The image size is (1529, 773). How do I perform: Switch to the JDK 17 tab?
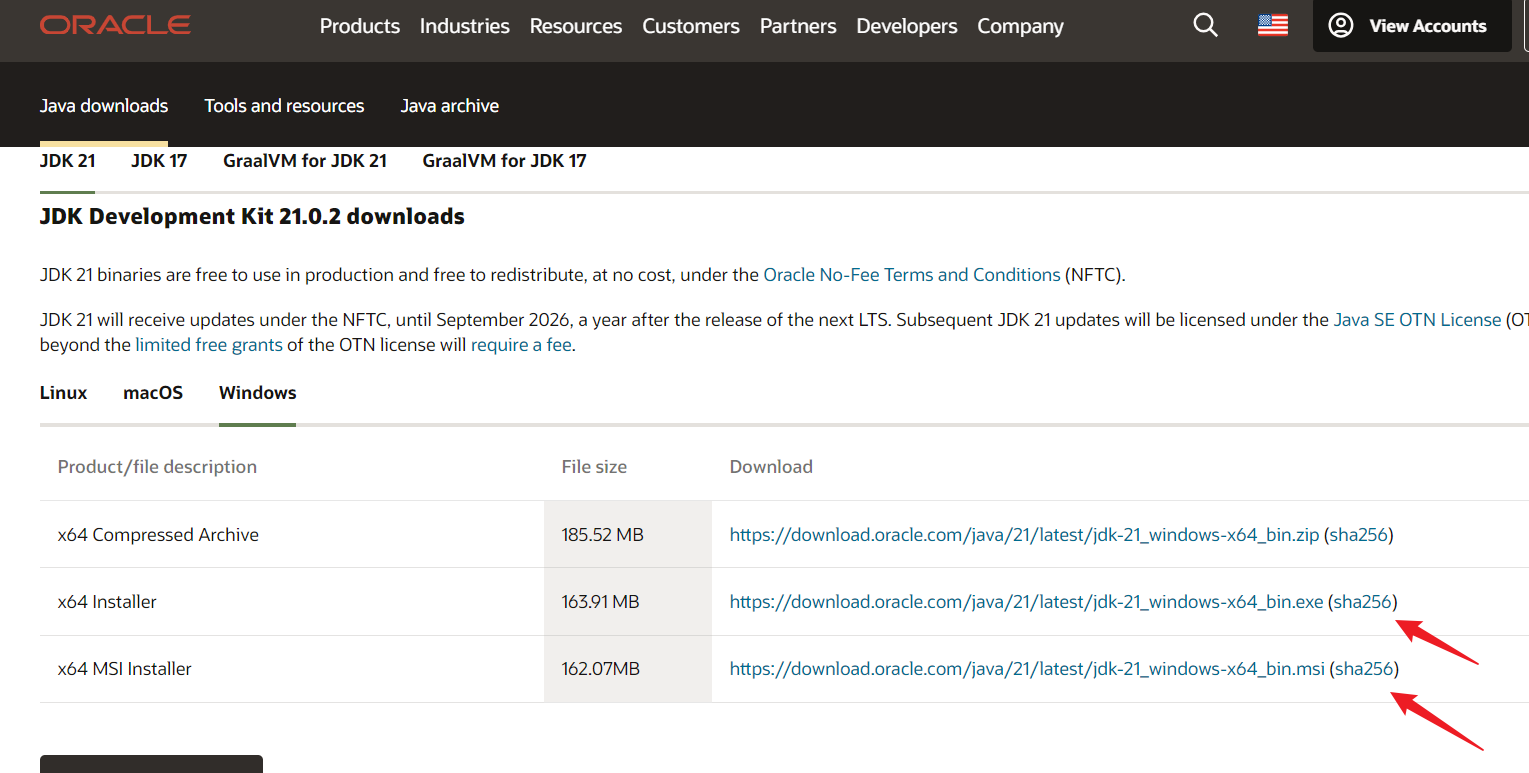click(x=159, y=160)
